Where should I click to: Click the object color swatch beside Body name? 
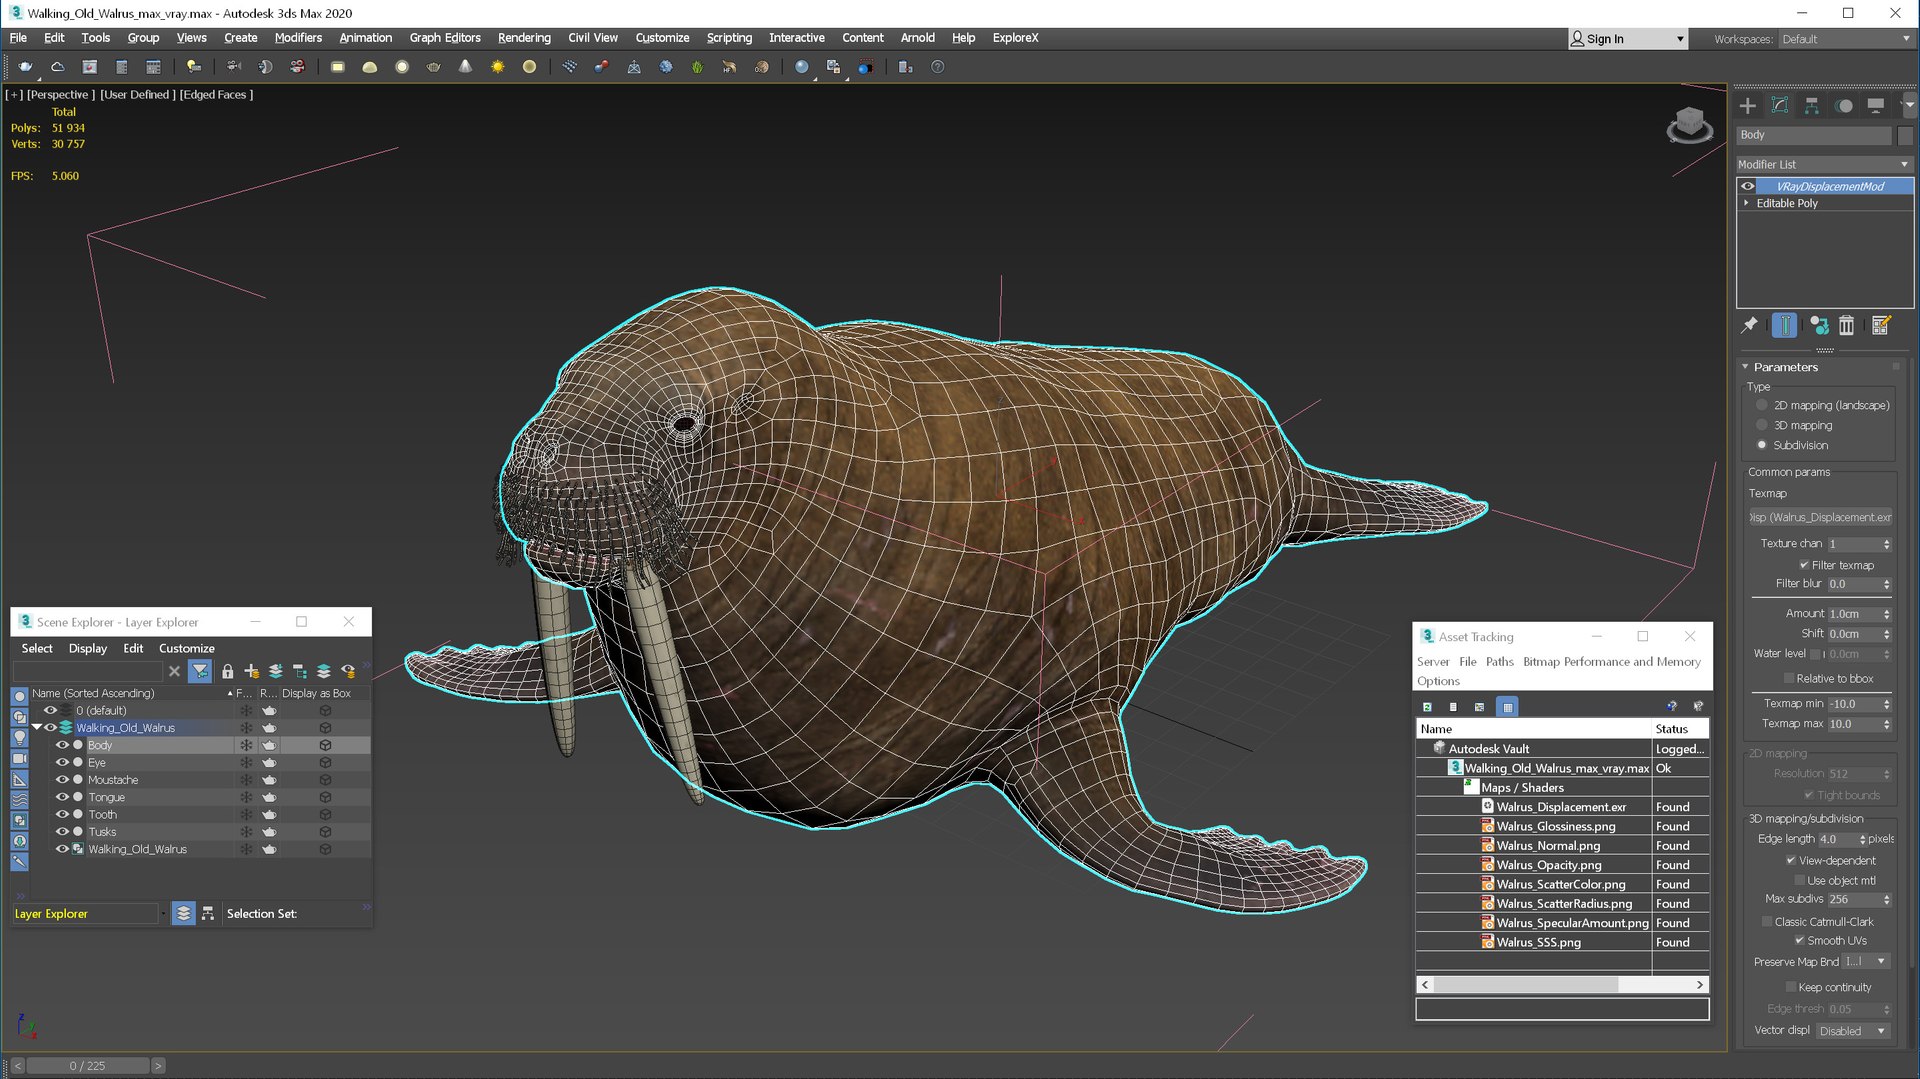point(1904,135)
